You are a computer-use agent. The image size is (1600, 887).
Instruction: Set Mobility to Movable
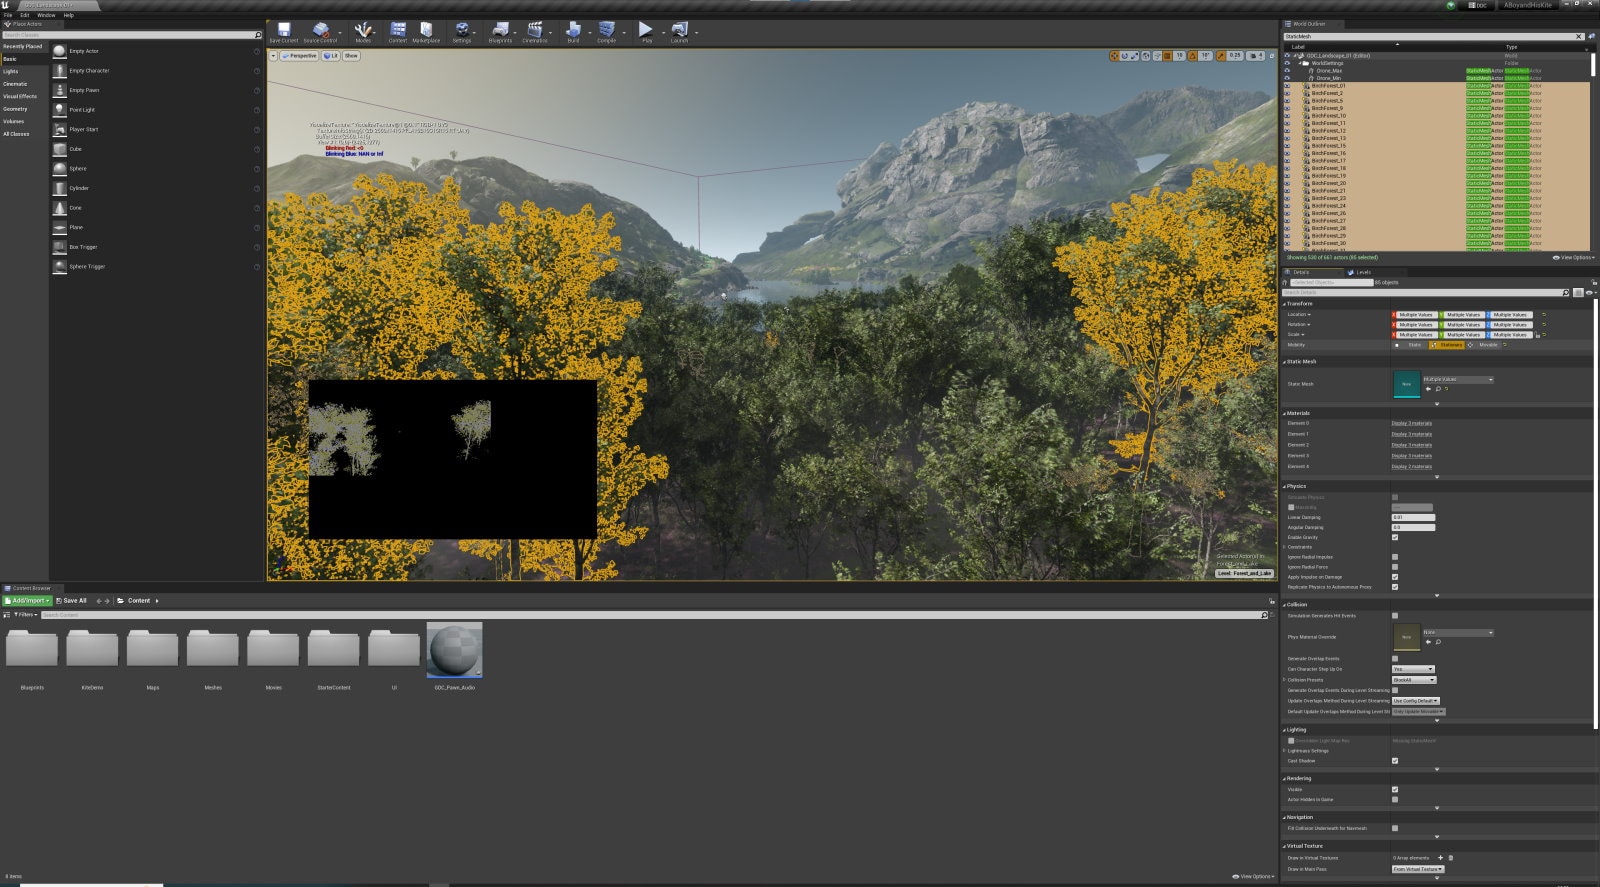pyautogui.click(x=1487, y=345)
